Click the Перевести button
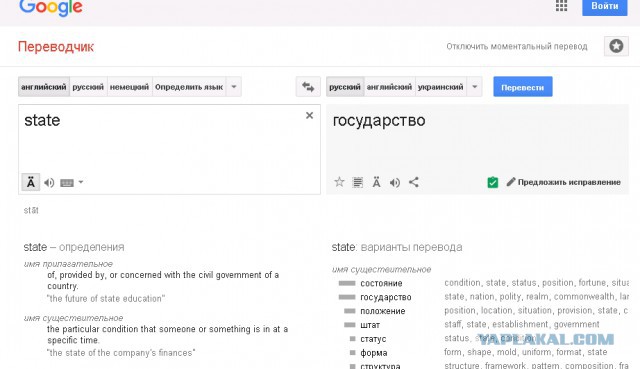640x369 pixels. [522, 87]
